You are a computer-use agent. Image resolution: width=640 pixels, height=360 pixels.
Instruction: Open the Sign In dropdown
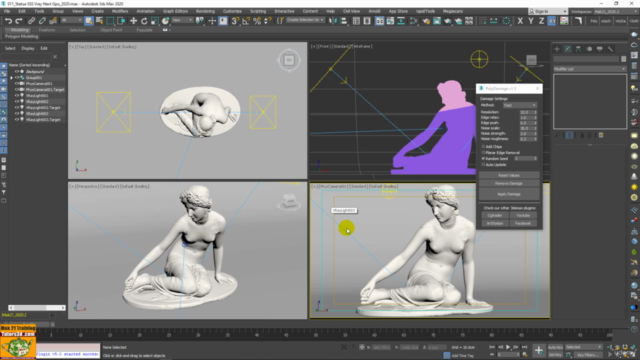tap(548, 11)
